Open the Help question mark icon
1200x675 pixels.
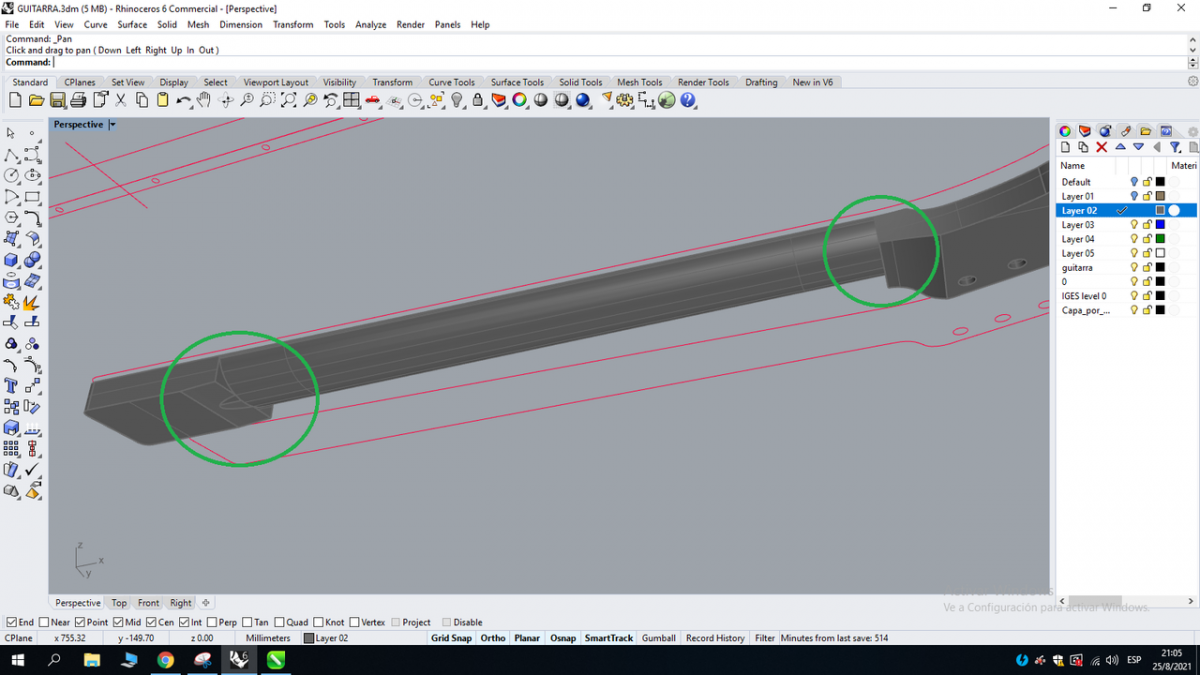(688, 100)
